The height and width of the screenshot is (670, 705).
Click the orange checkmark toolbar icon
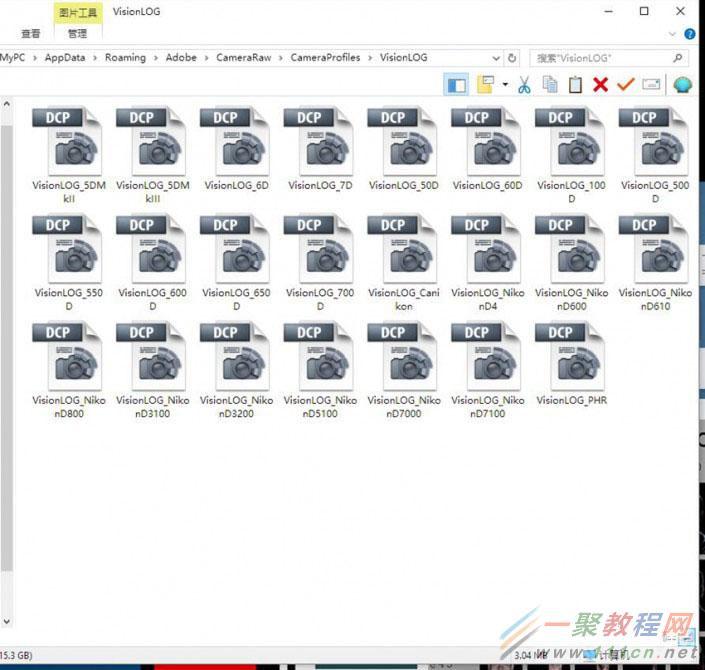(x=625, y=84)
